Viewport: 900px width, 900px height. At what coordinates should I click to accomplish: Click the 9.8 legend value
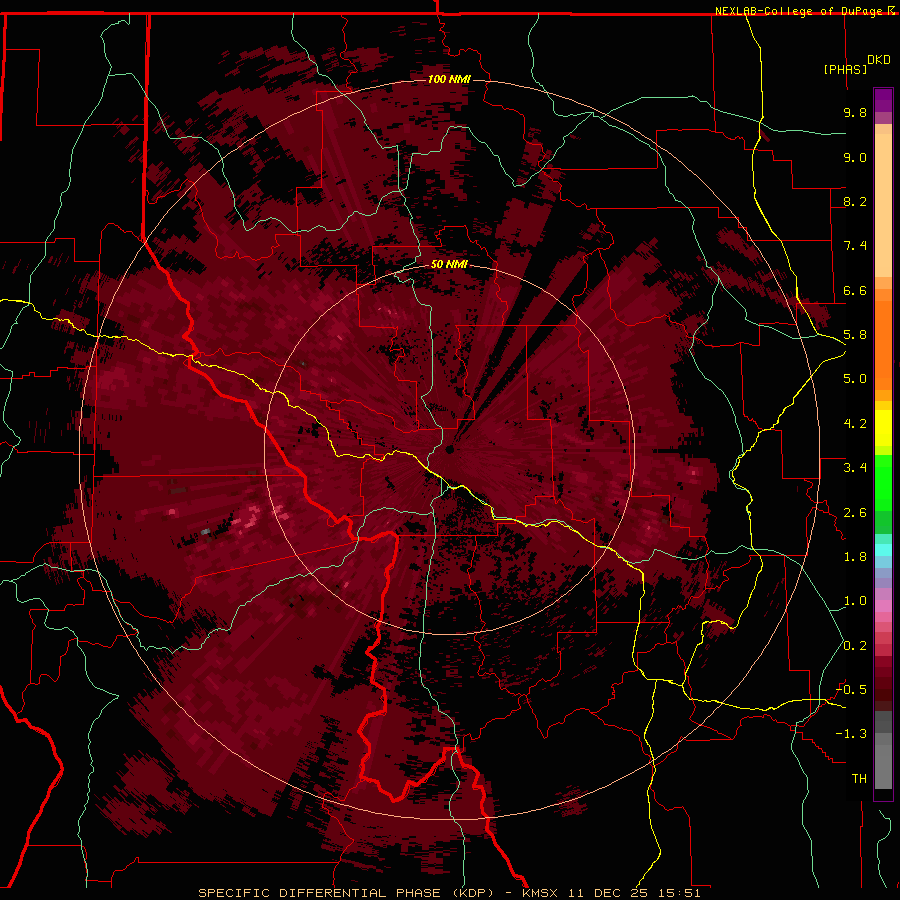coord(855,112)
